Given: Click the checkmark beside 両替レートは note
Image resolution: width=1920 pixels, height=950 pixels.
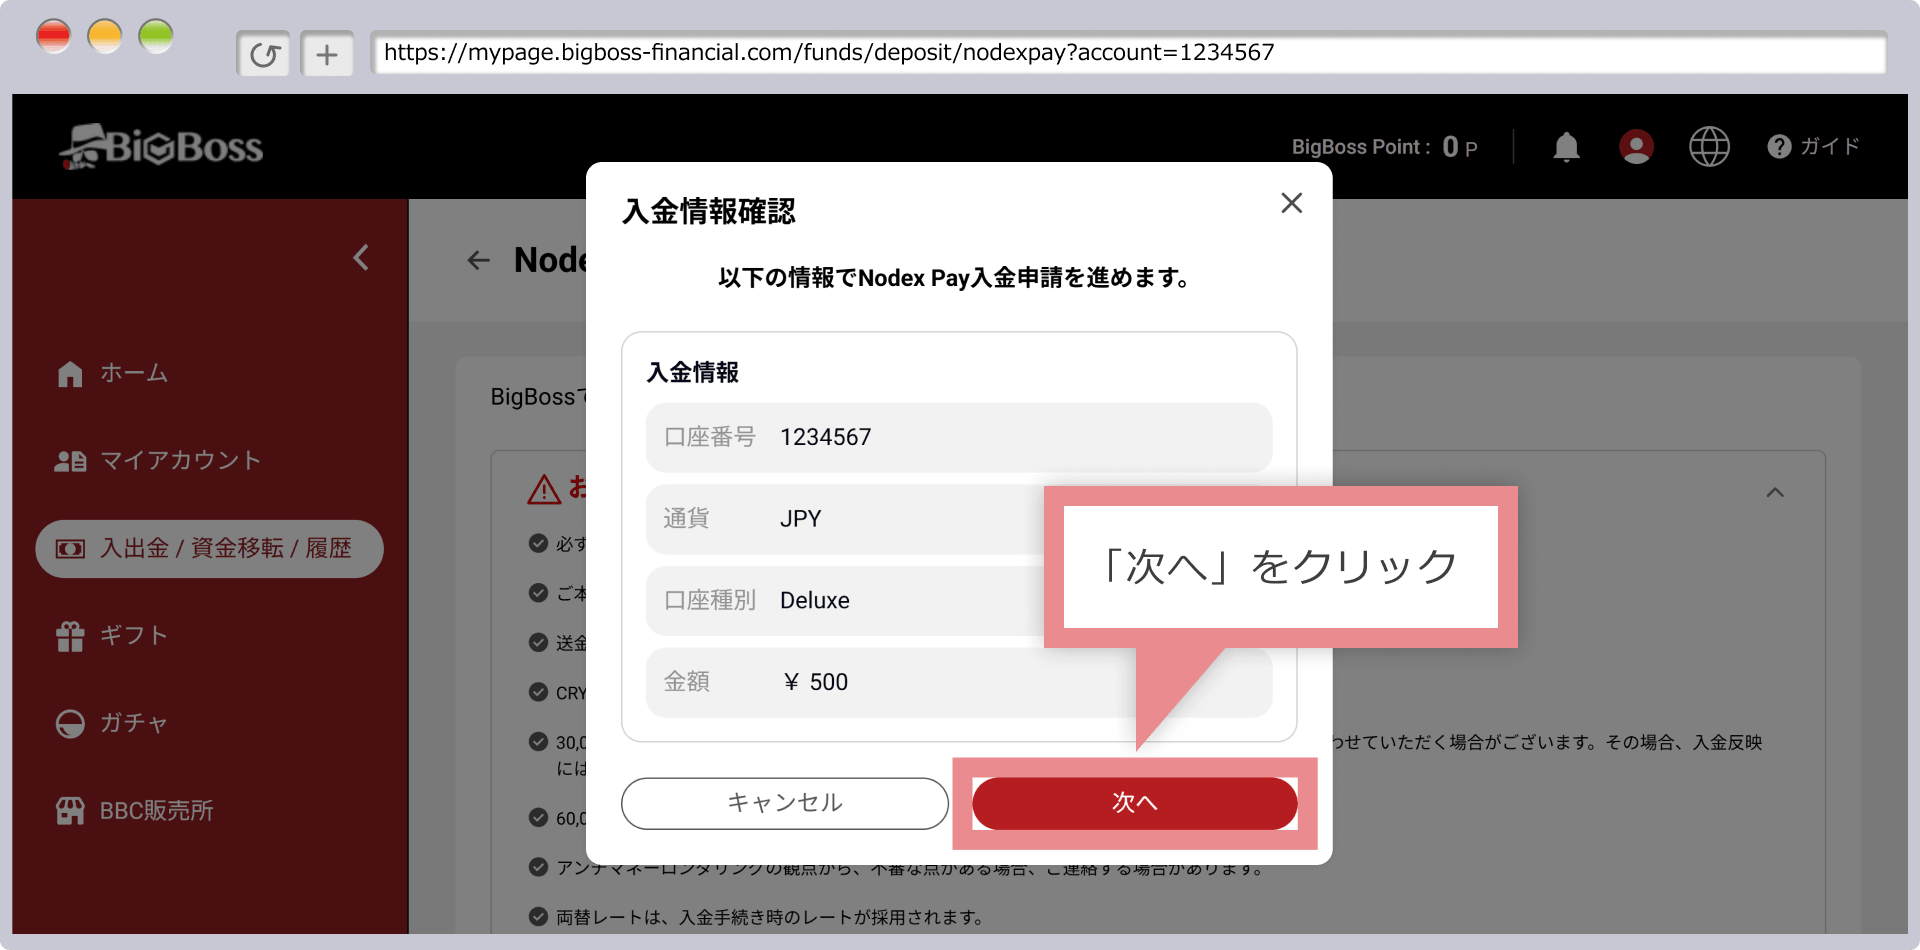Looking at the screenshot, I should coord(538,917).
